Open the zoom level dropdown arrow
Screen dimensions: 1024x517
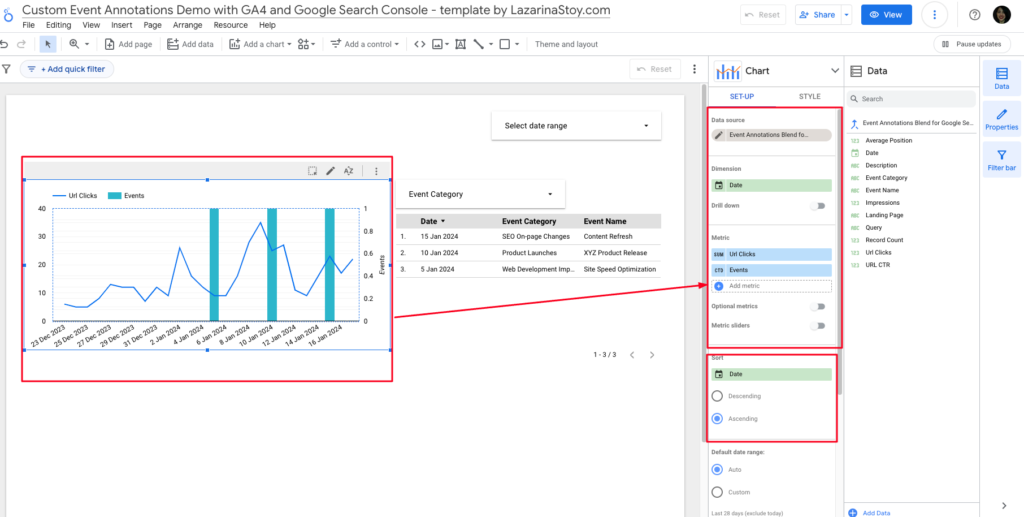[87, 44]
